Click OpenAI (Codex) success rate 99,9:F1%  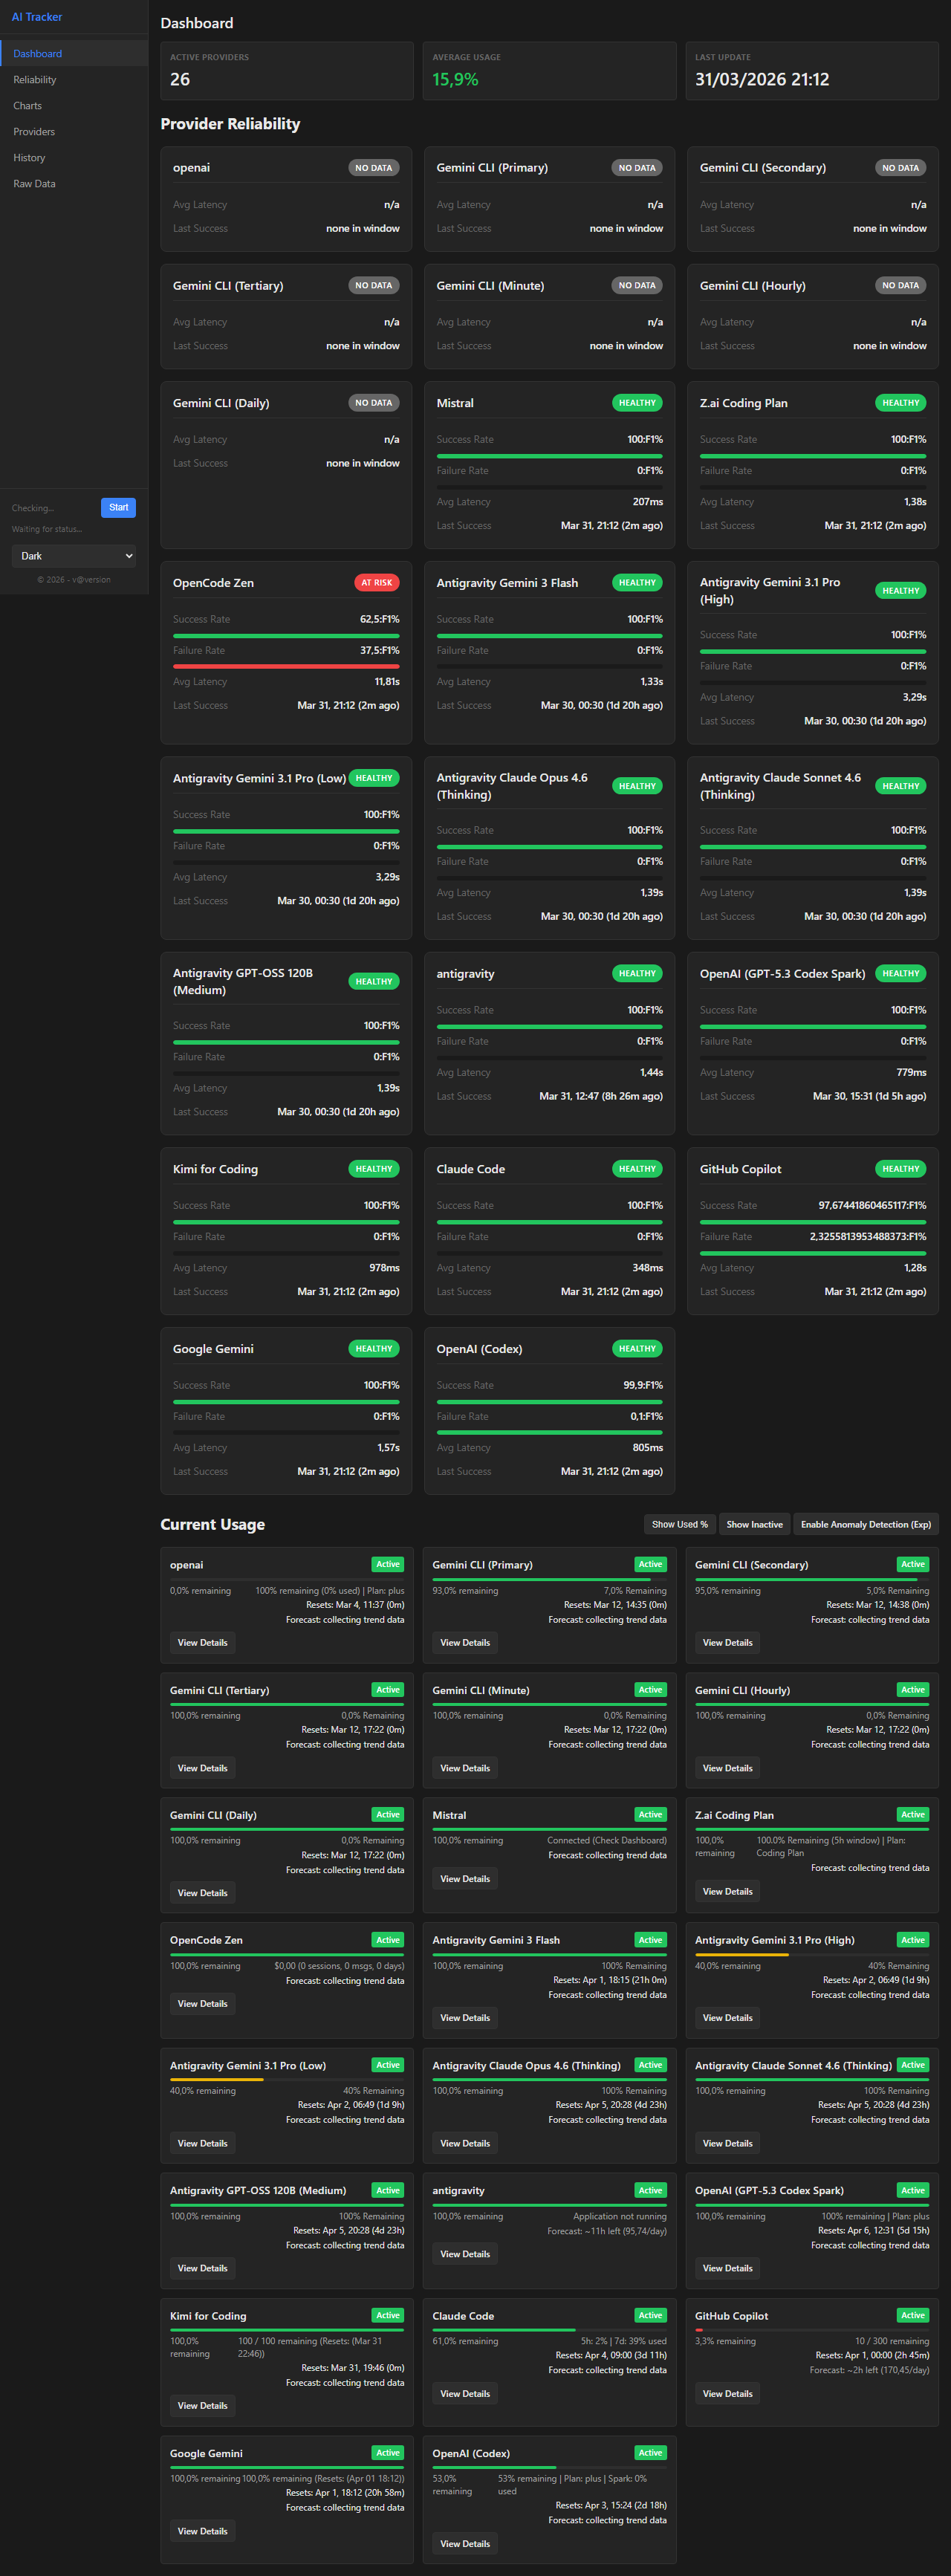643,1385
